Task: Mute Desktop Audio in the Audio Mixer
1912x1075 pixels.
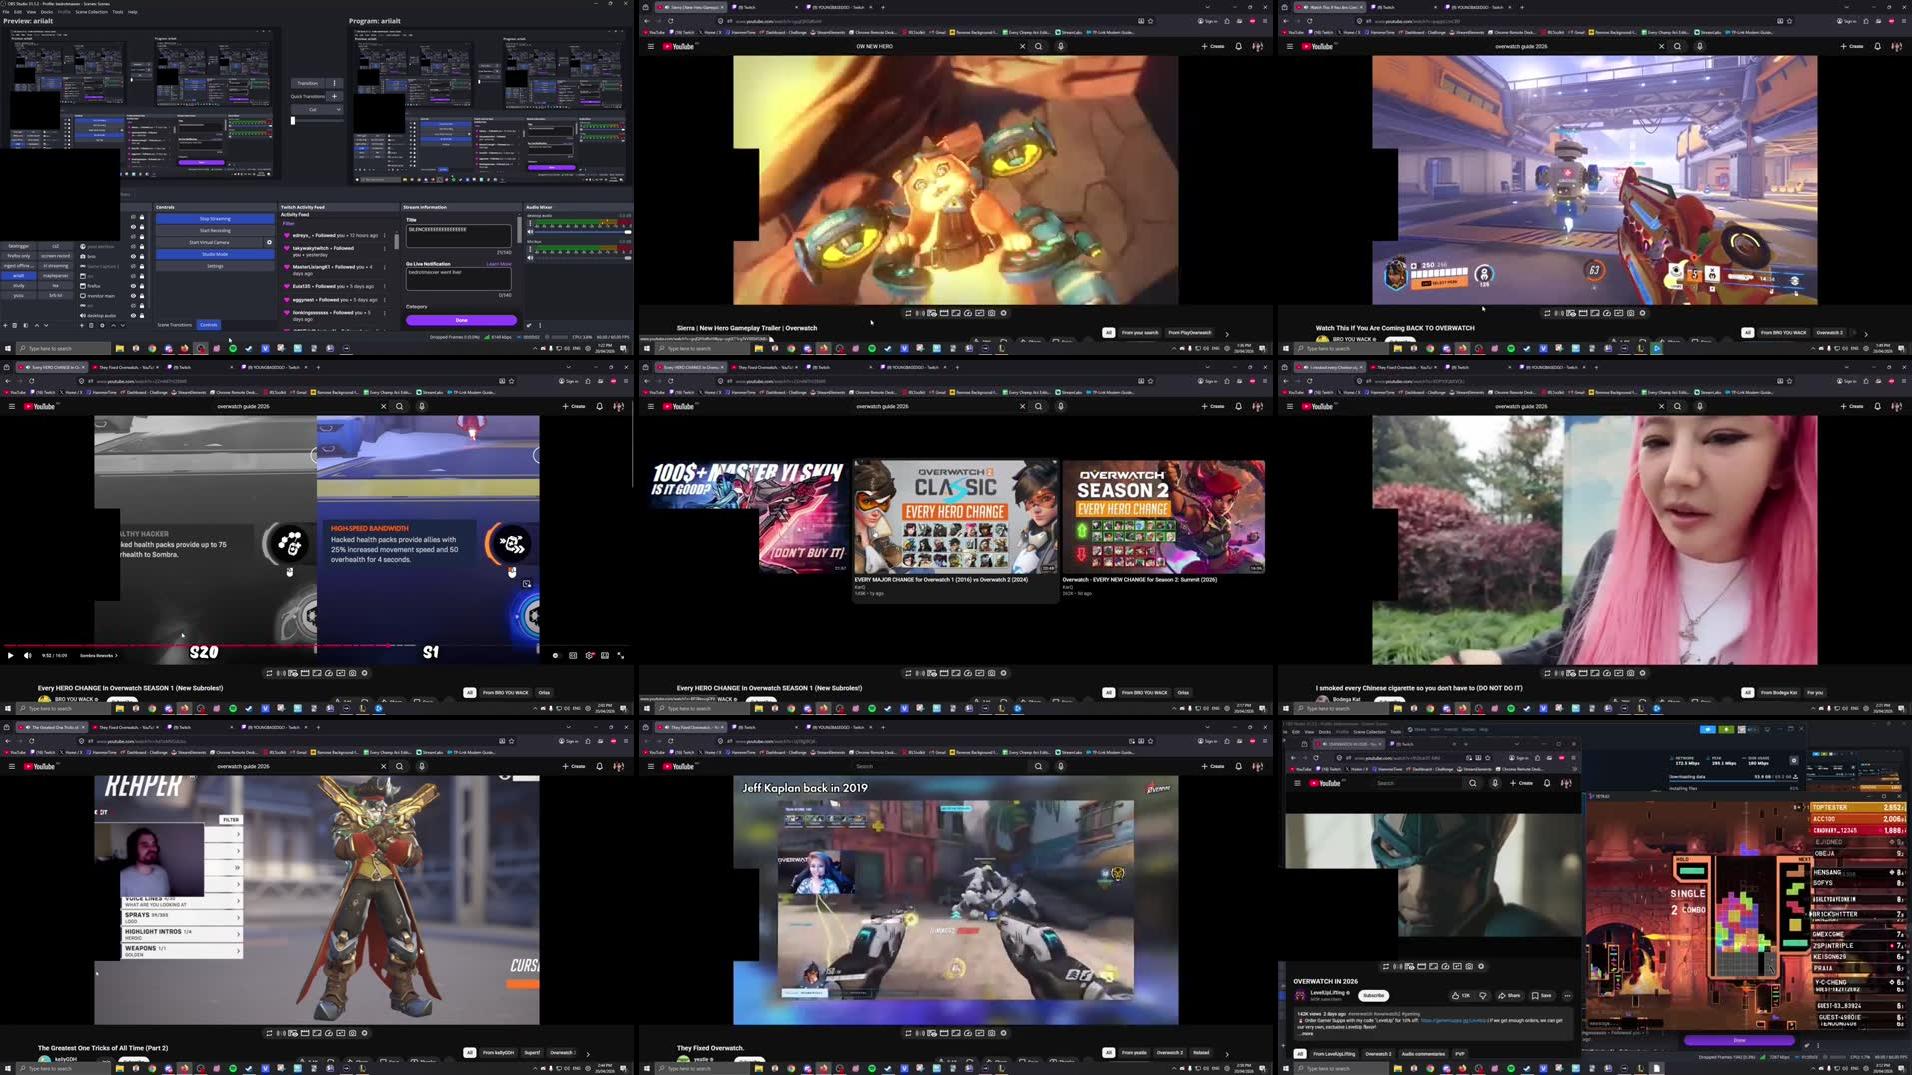Action: tap(529, 231)
